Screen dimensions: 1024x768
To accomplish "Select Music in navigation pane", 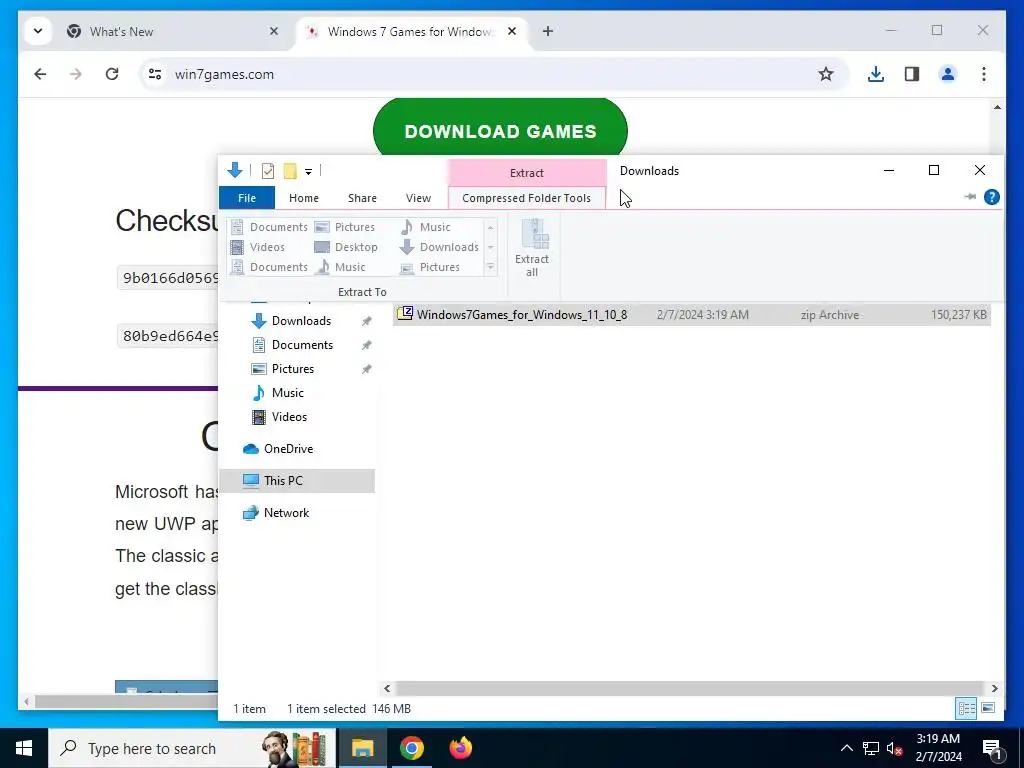I will tap(287, 392).
